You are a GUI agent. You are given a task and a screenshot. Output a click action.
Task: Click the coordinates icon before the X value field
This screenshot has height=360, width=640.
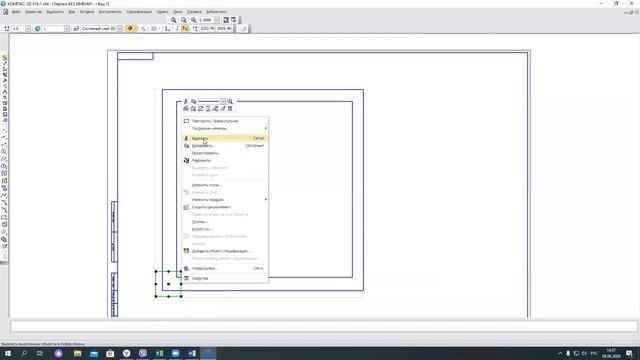pyautogui.click(x=195, y=29)
